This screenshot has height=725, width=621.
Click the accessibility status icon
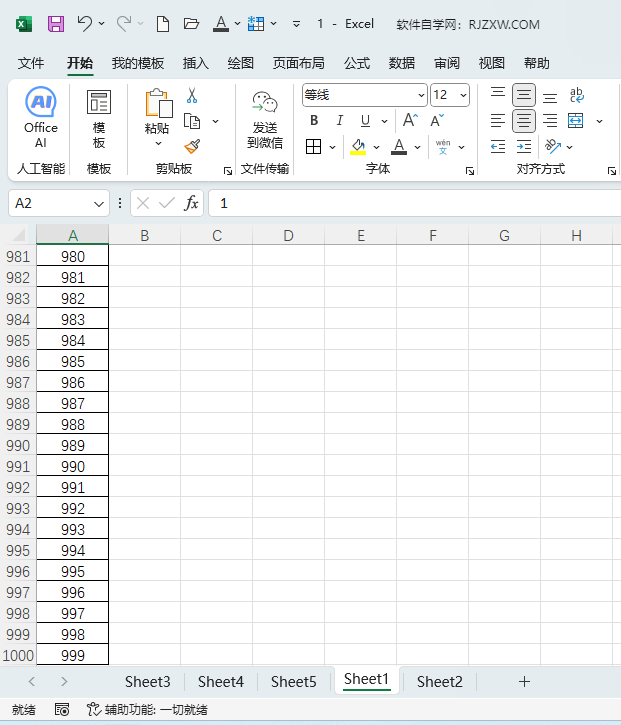[x=94, y=709]
